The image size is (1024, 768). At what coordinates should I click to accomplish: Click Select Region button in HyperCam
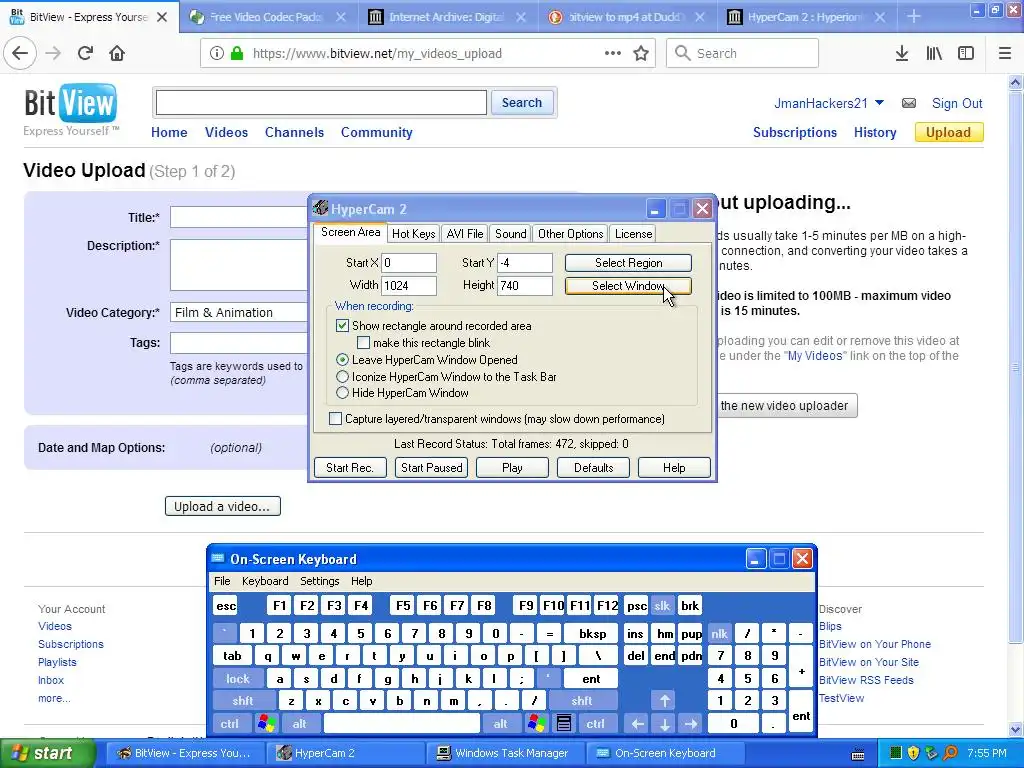tap(628, 263)
